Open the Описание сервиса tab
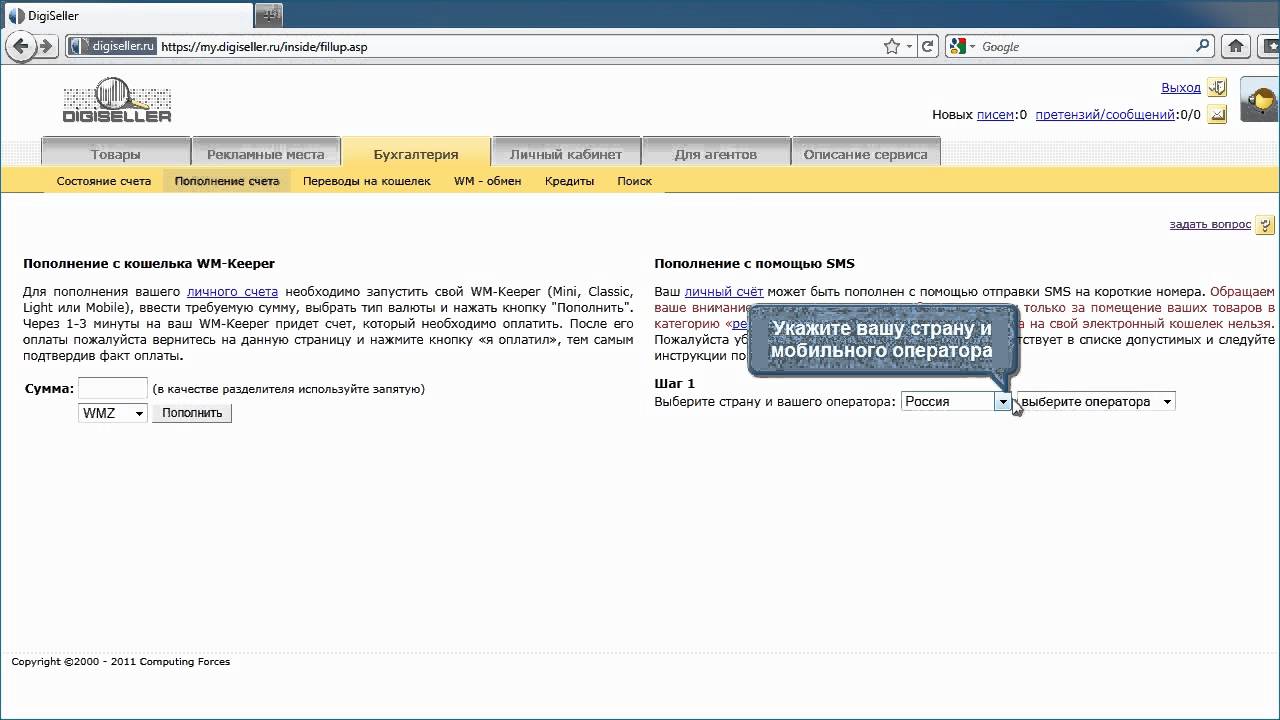This screenshot has height=720, width=1280. click(866, 154)
